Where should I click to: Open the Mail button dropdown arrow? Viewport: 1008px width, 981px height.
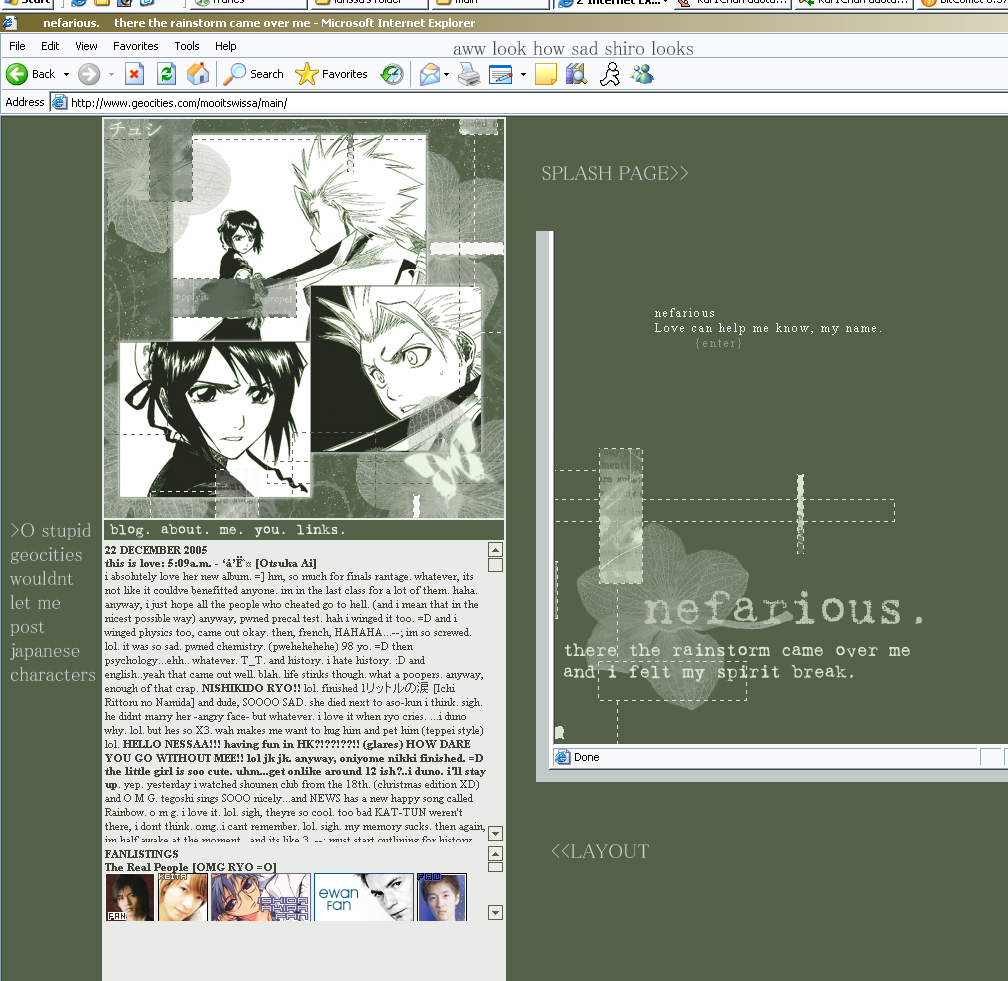pos(446,75)
